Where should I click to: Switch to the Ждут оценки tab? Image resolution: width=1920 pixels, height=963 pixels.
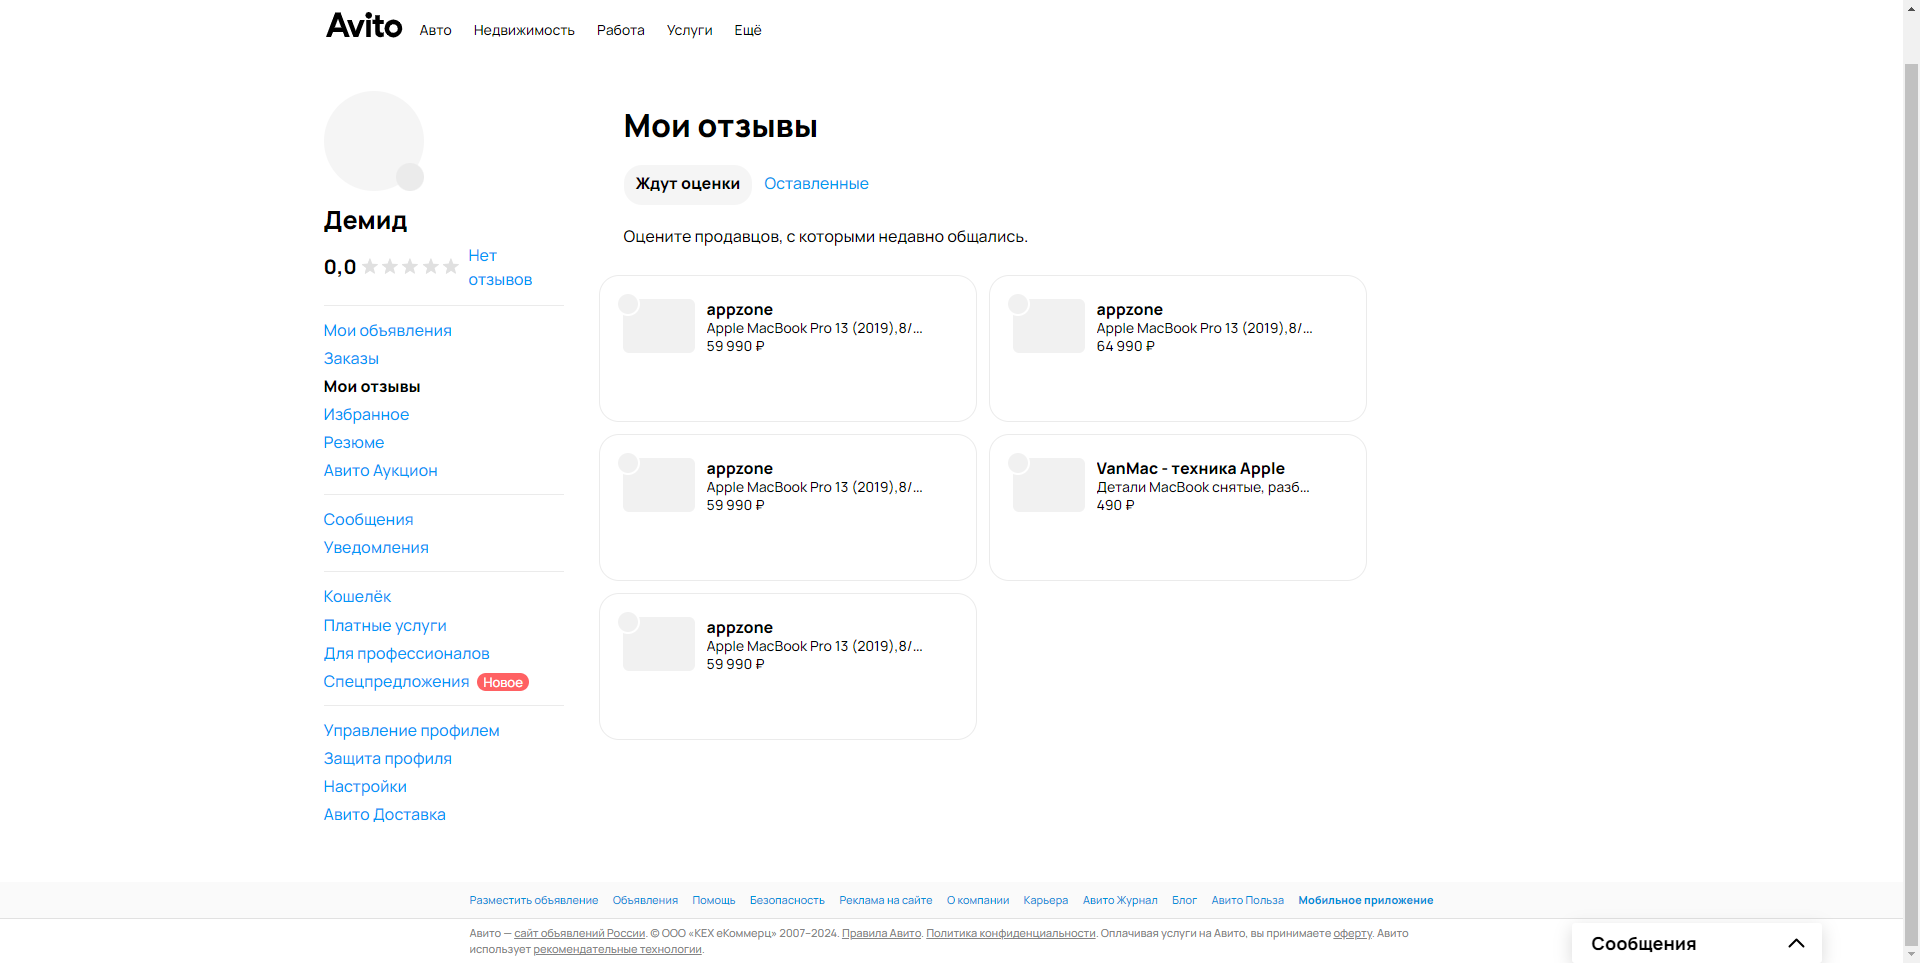[x=687, y=184]
